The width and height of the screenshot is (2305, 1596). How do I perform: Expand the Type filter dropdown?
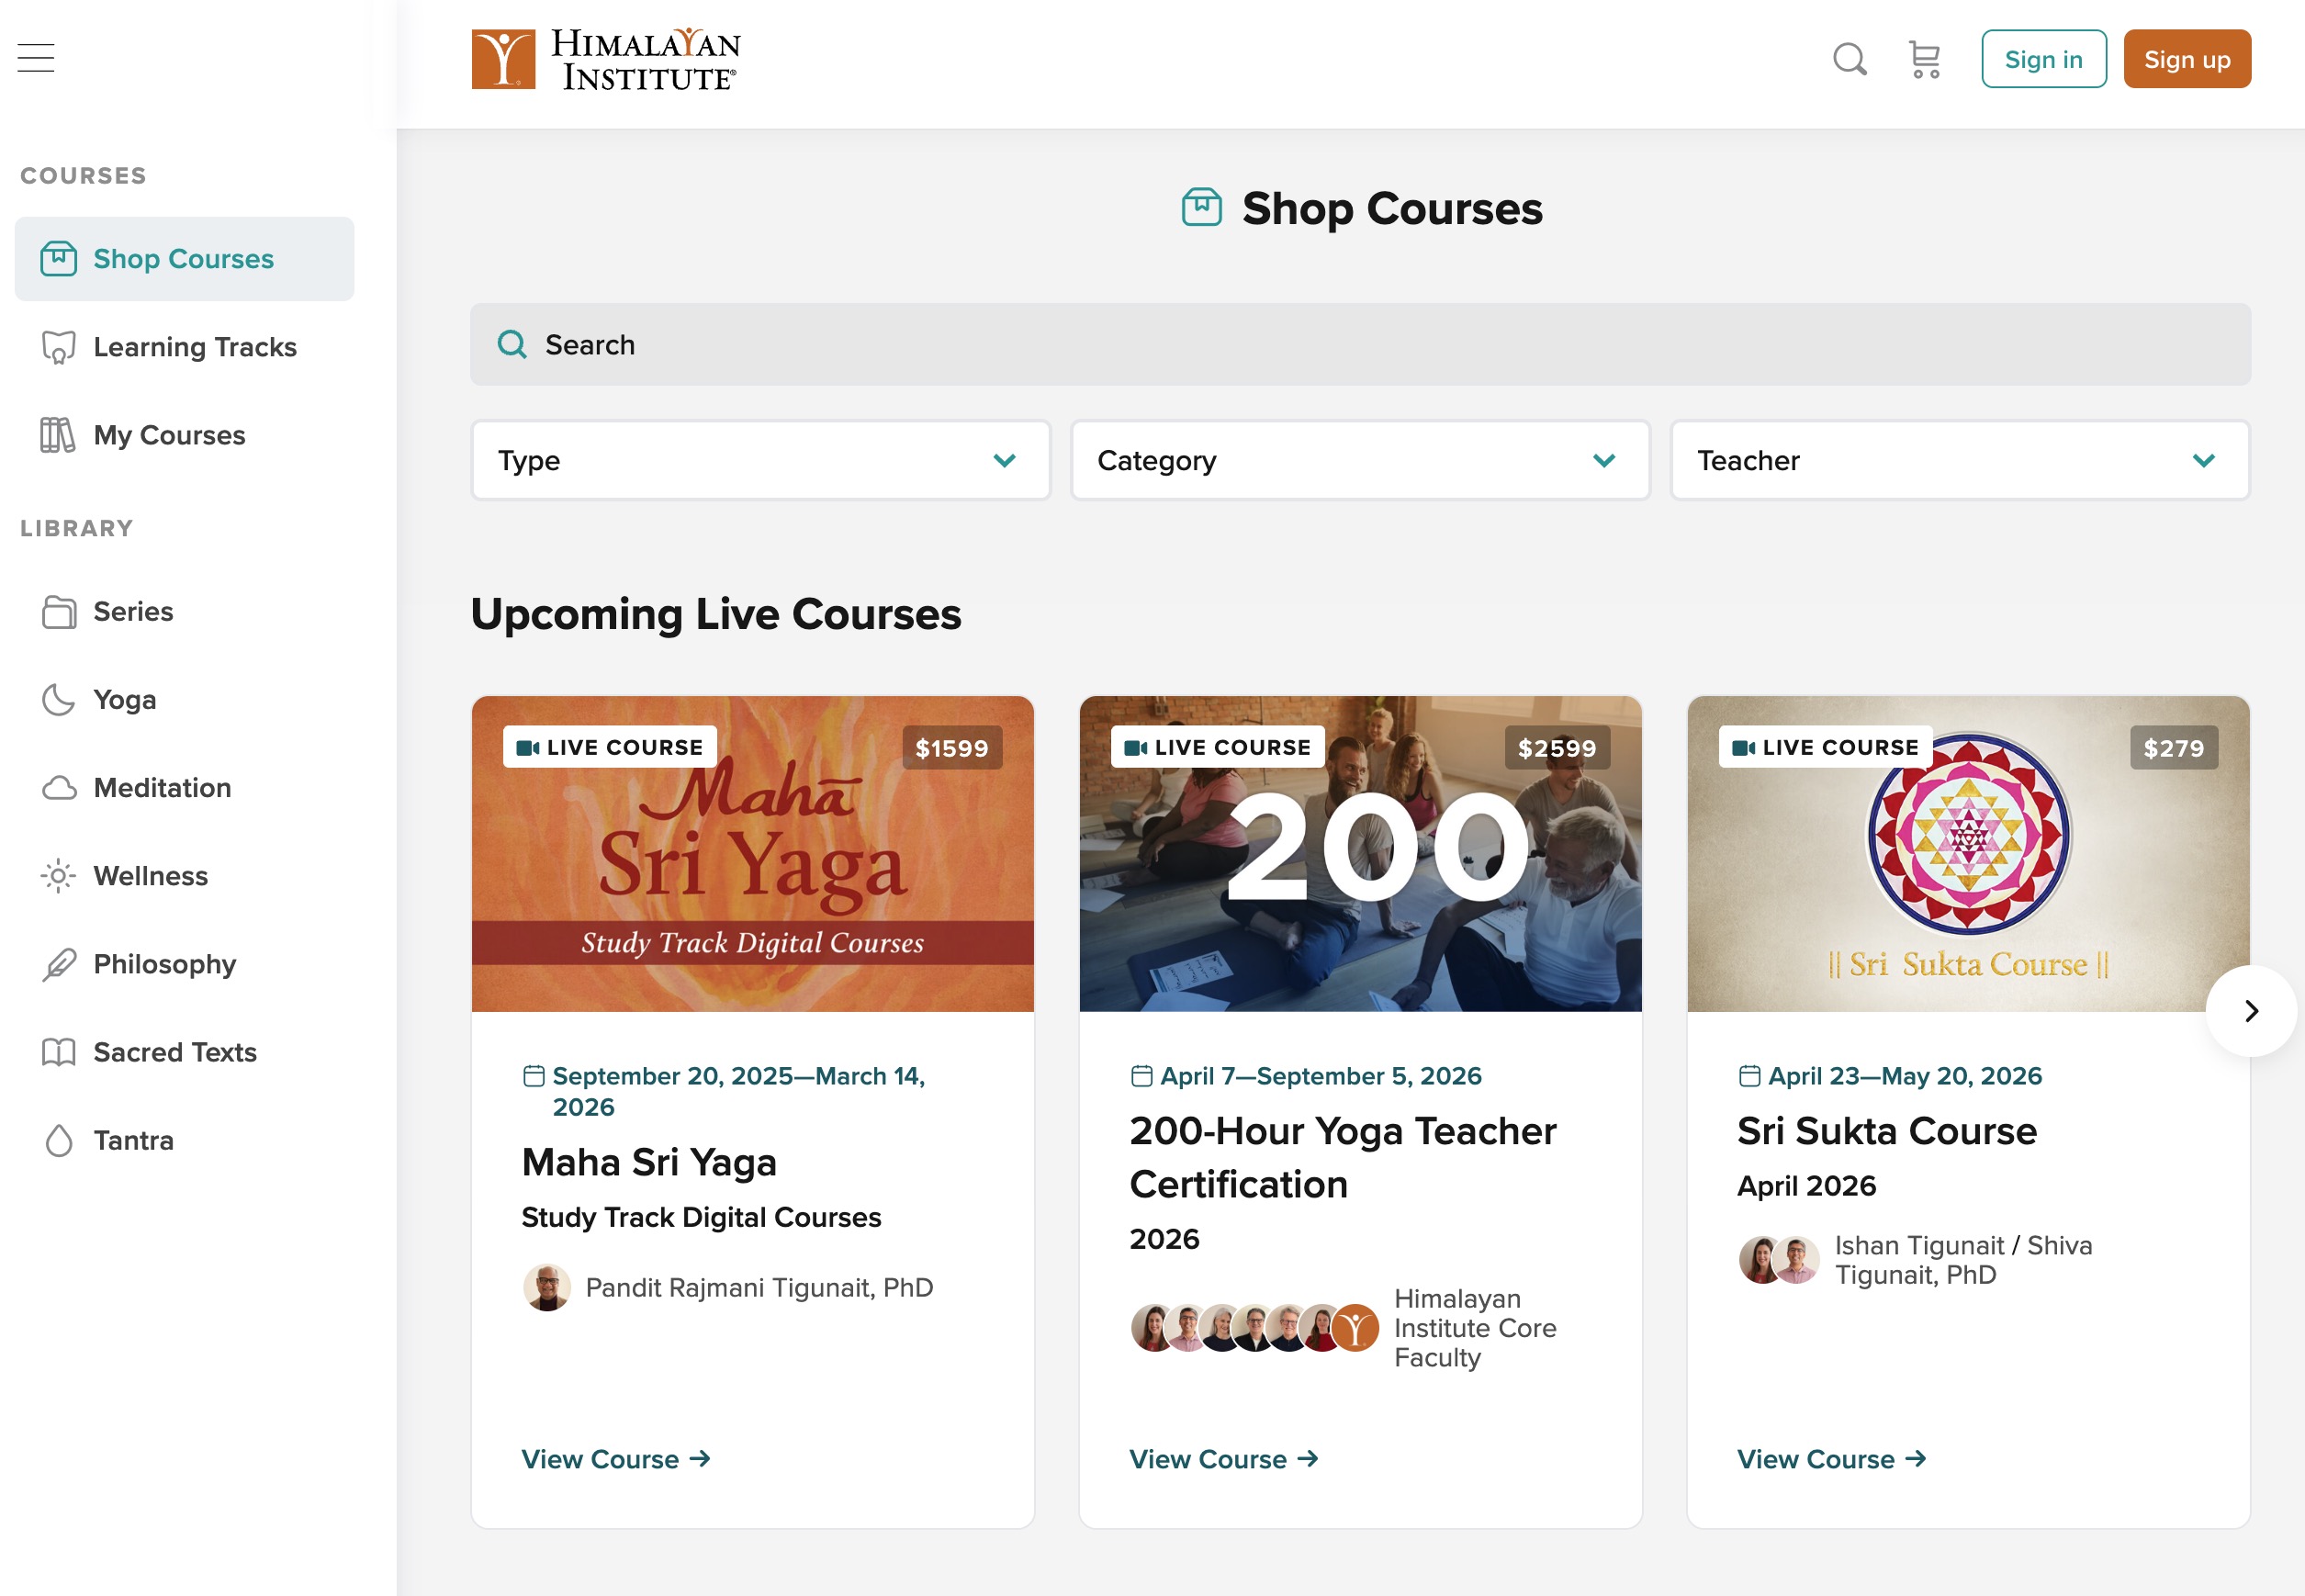760,460
